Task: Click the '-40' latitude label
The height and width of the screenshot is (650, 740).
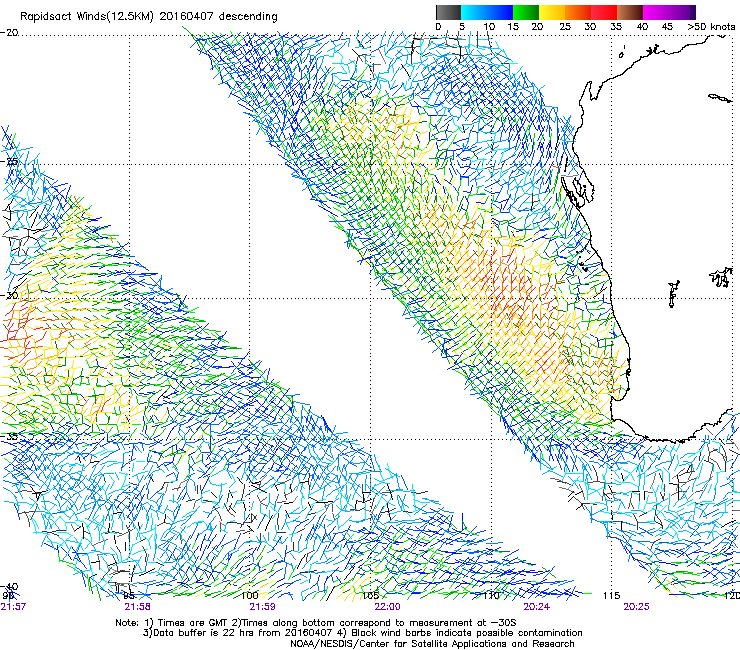Action: 9,587
